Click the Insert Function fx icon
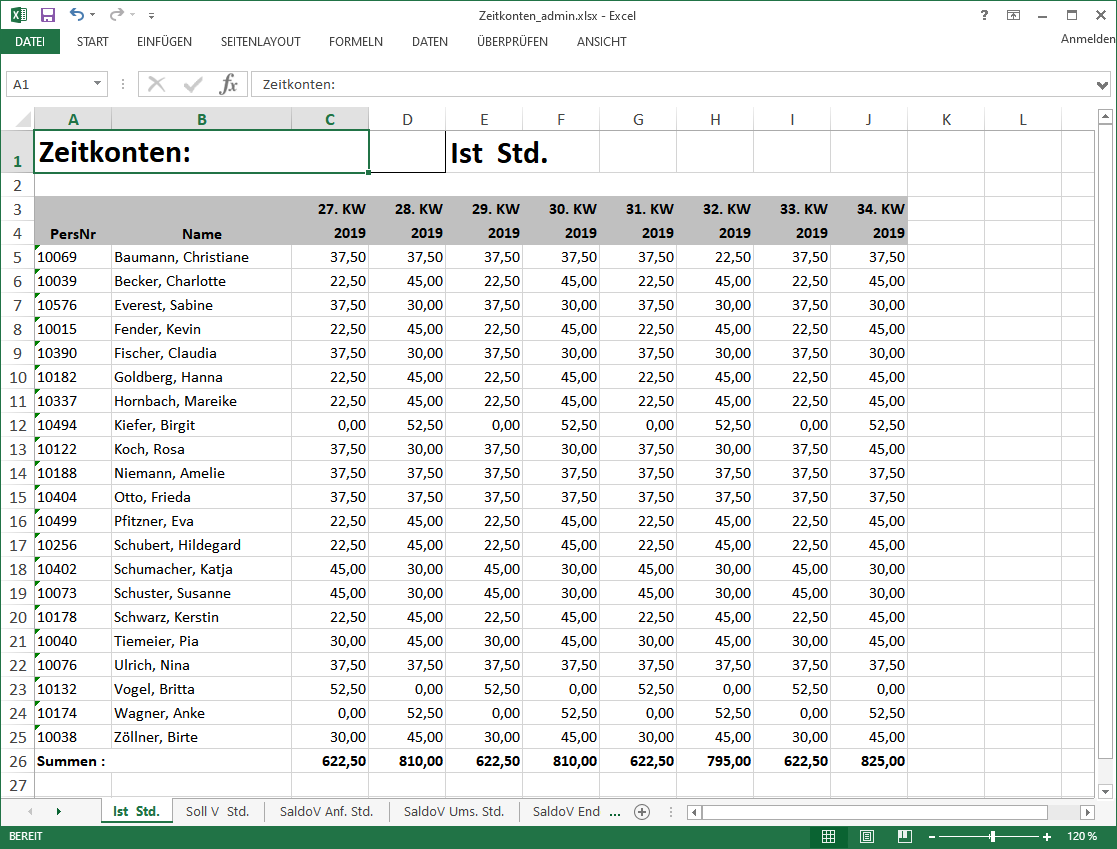The height and width of the screenshot is (849, 1117). point(229,85)
